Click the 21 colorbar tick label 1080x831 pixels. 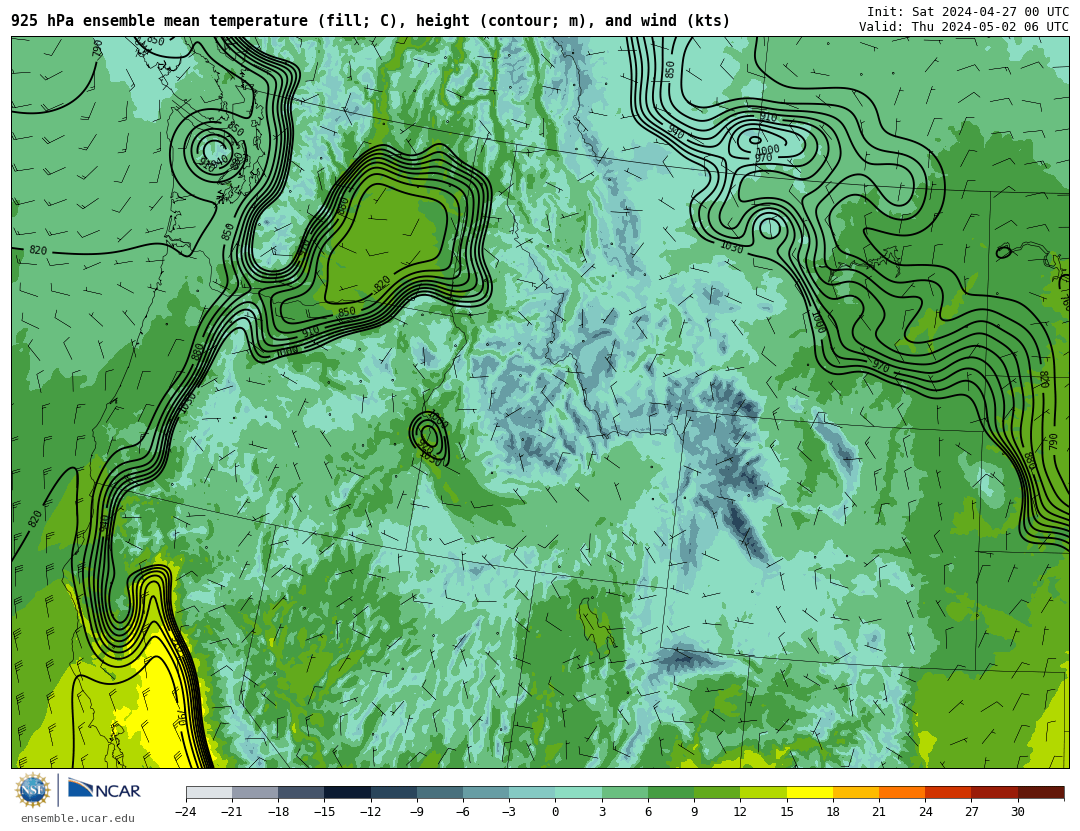[879, 812]
